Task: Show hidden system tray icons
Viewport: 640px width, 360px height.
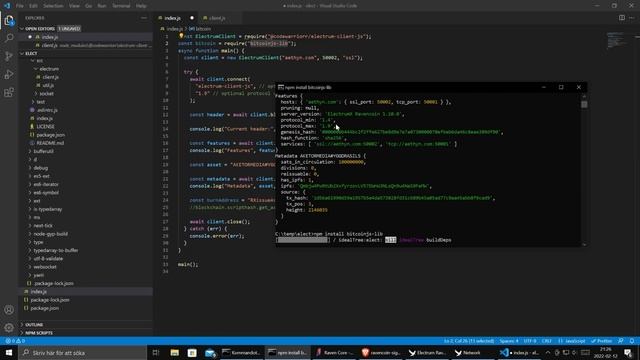Action: click(548, 353)
